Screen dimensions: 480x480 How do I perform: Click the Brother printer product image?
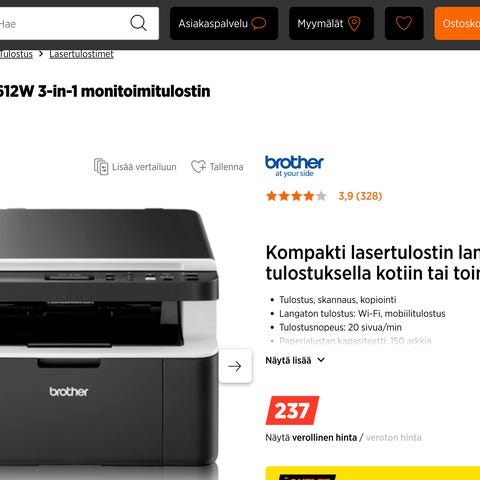click(x=108, y=337)
